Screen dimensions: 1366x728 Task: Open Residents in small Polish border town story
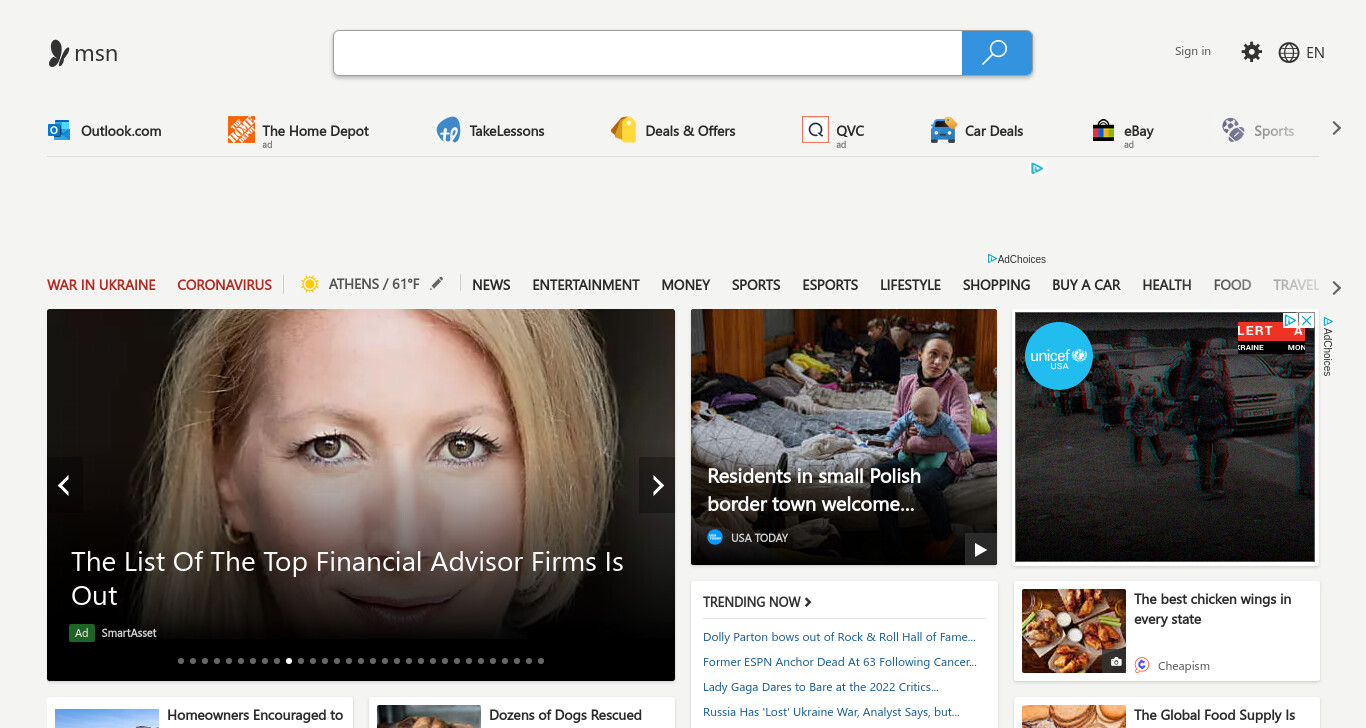coord(814,490)
